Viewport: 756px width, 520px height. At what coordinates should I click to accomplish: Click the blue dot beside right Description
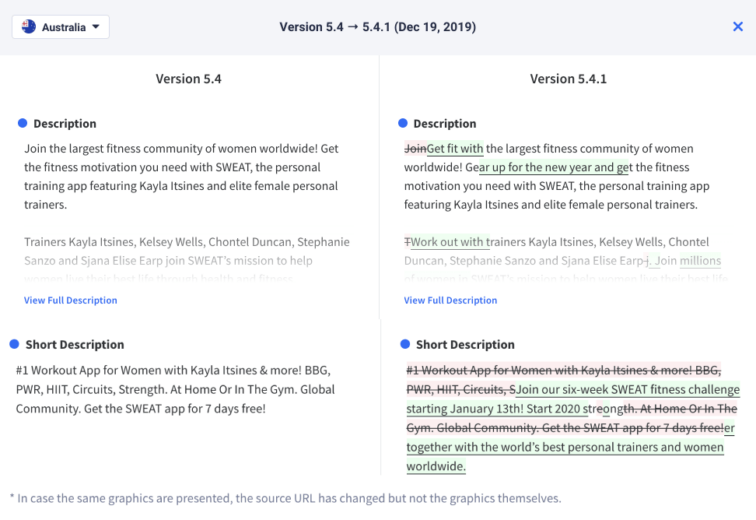[x=402, y=123]
